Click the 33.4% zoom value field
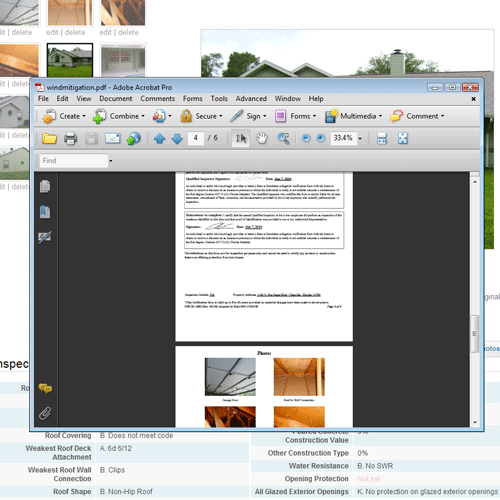500x500 pixels. 343,138
